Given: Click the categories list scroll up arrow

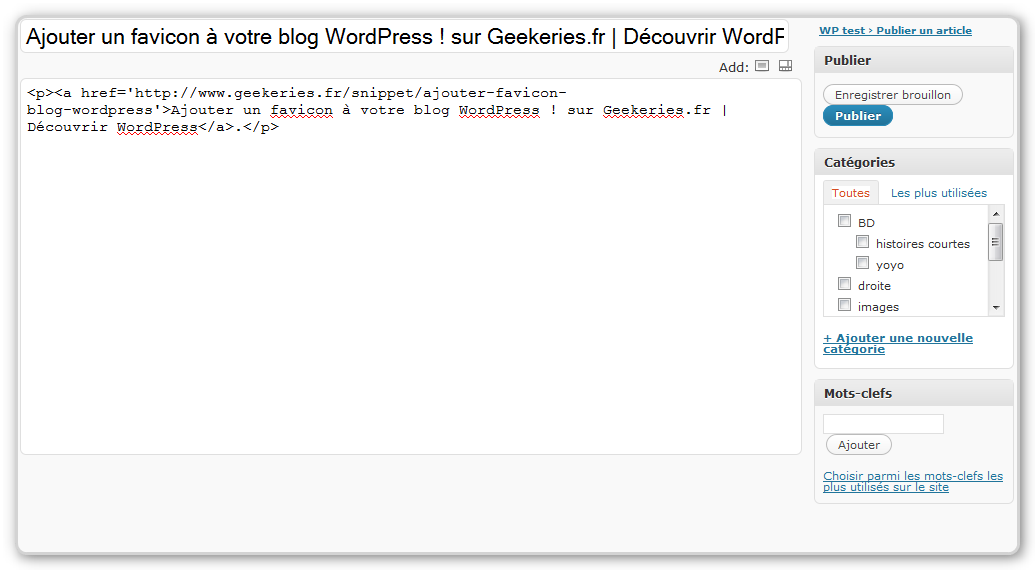Looking at the screenshot, I should click(996, 214).
